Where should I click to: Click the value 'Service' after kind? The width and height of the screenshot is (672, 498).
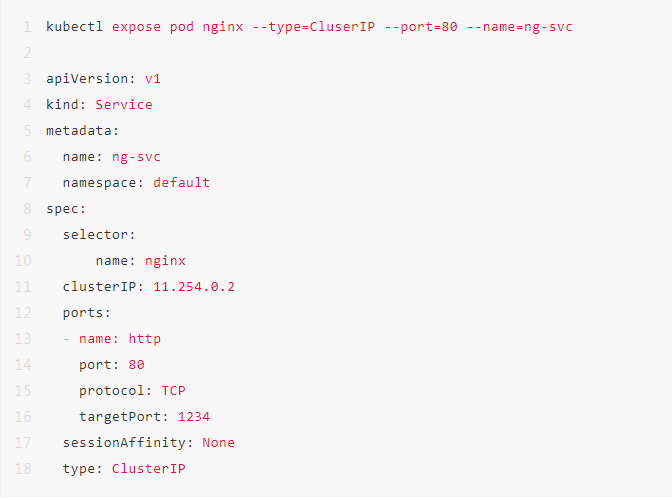click(x=124, y=104)
